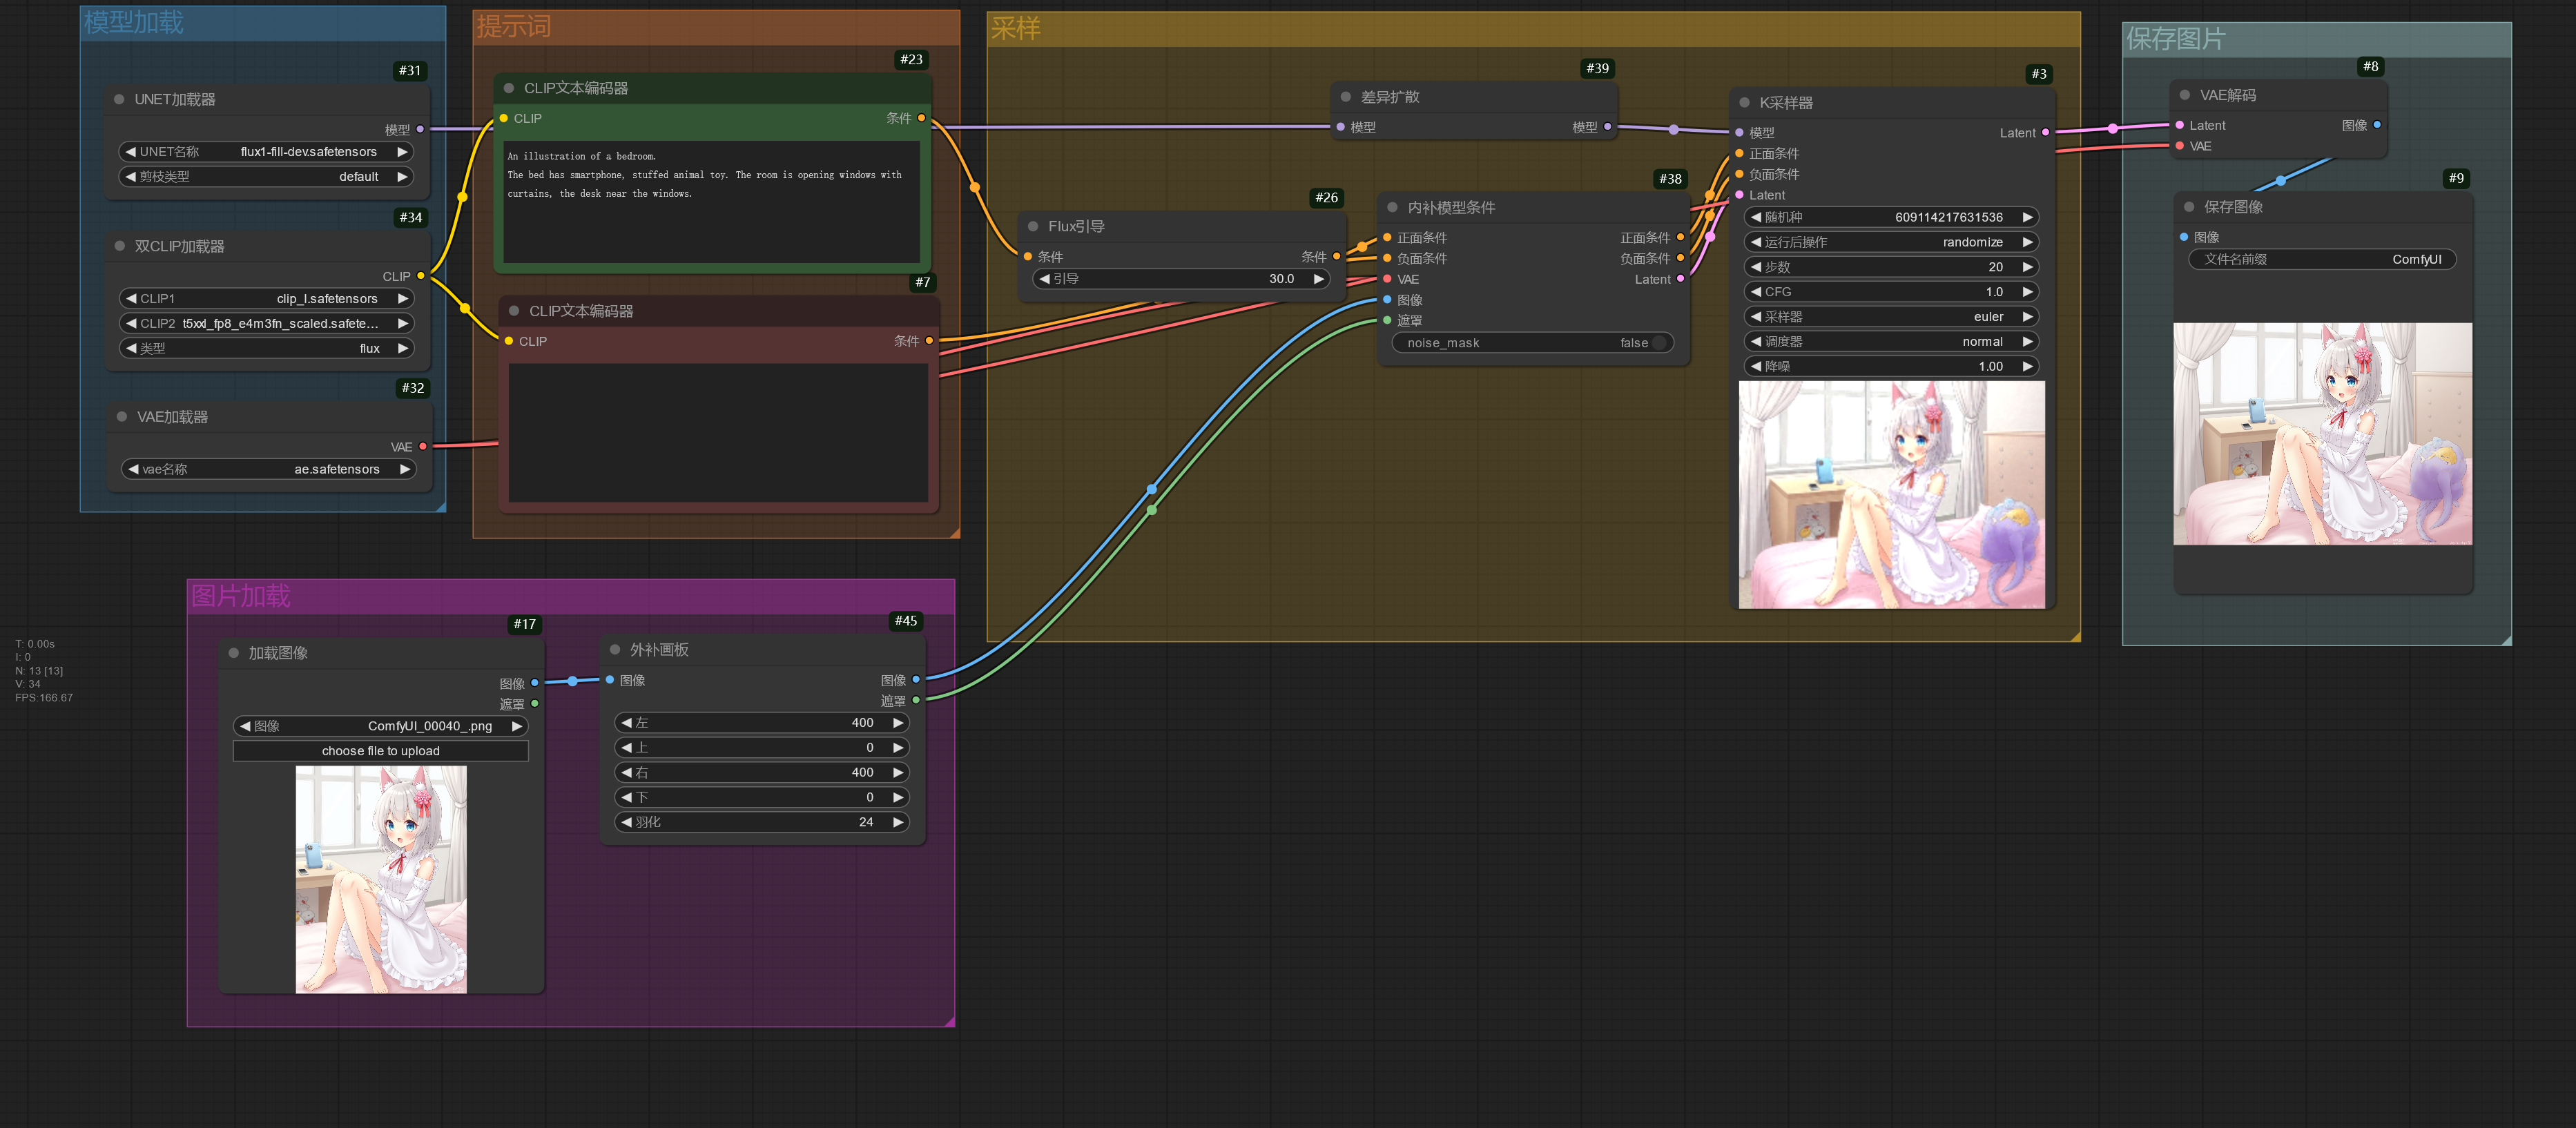
Task: Collapse the green CLIP文本编码器 node title dot
Action: [510, 88]
